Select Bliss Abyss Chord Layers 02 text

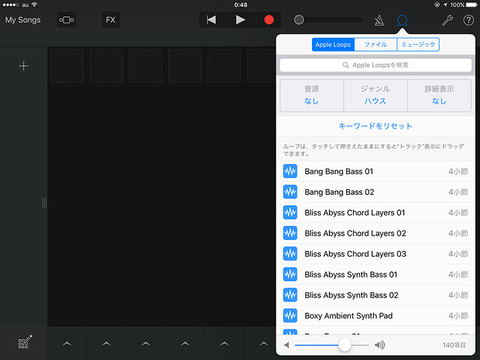pyautogui.click(x=355, y=233)
